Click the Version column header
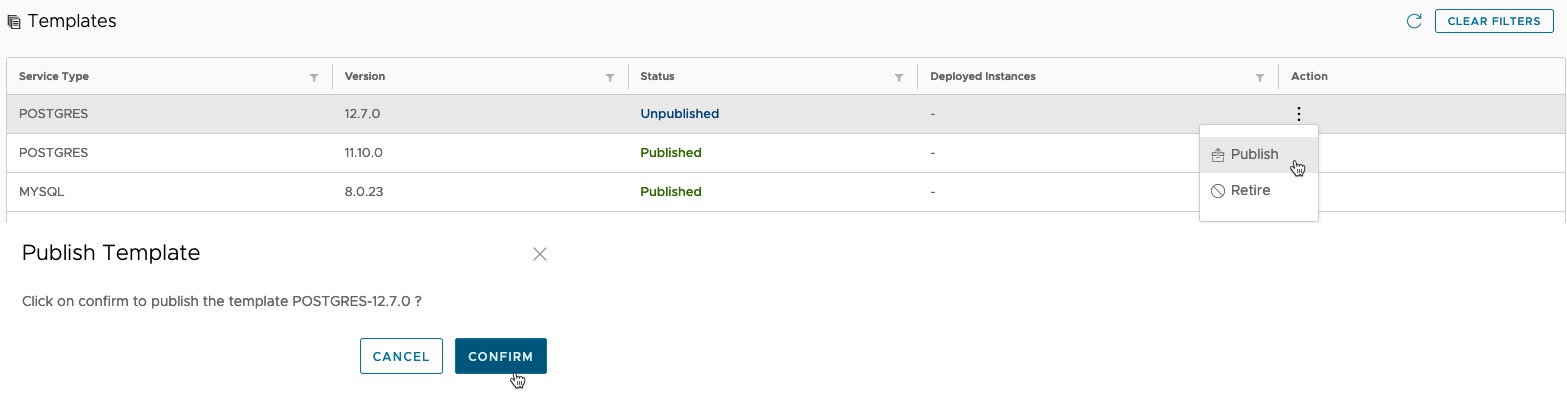1567x396 pixels. [365, 76]
